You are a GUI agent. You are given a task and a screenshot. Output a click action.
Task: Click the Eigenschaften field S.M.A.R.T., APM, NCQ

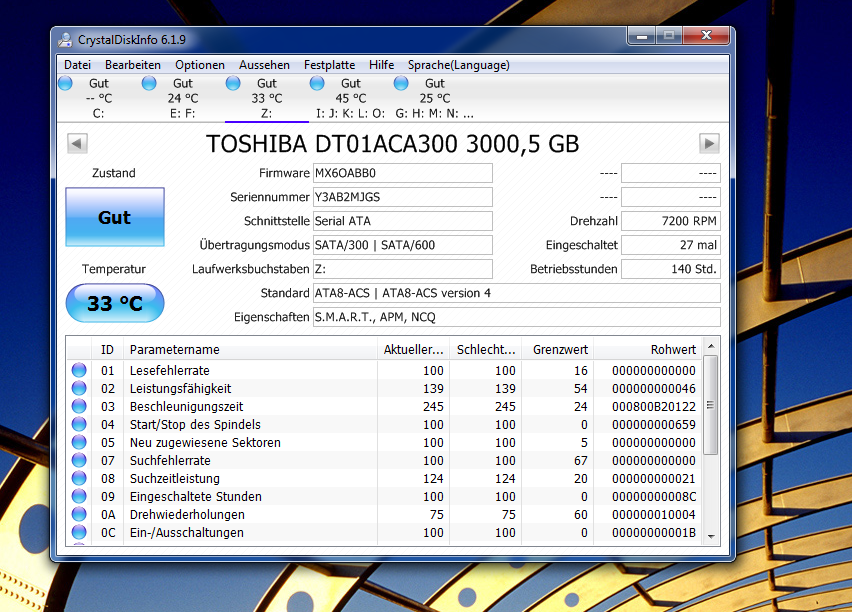pyautogui.click(x=517, y=317)
